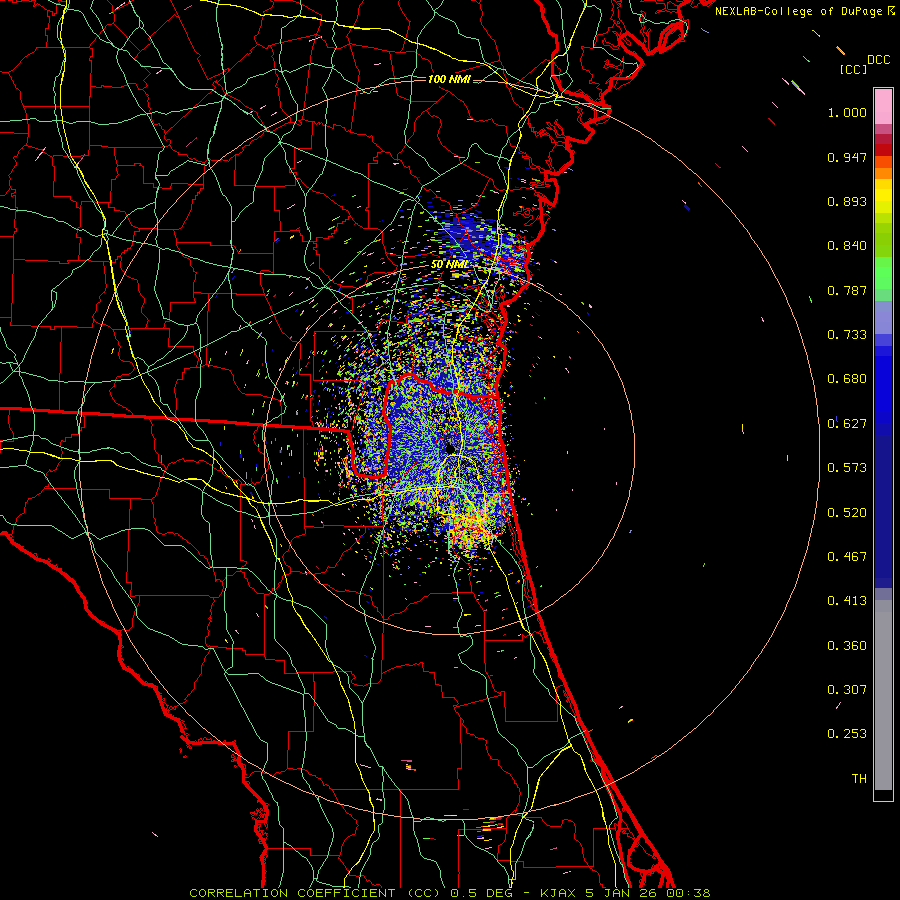The height and width of the screenshot is (900, 900).
Task: Click the 0.253 colorbar value
Action: point(847,734)
